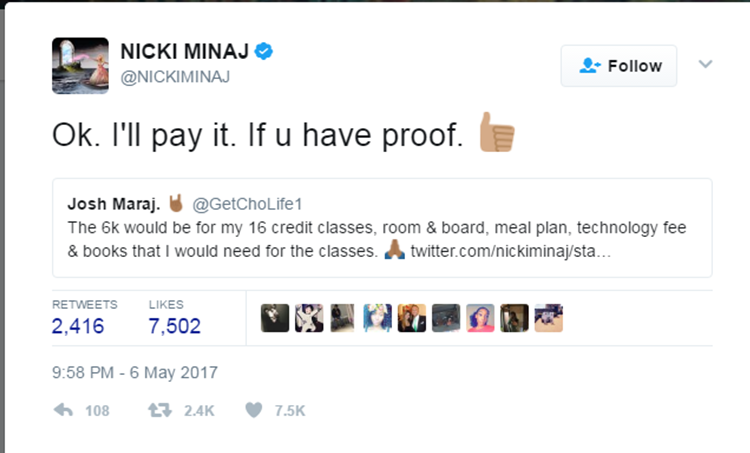The height and width of the screenshot is (453, 750).
Task: Retweet using the retweet arrows icon
Action: click(159, 410)
